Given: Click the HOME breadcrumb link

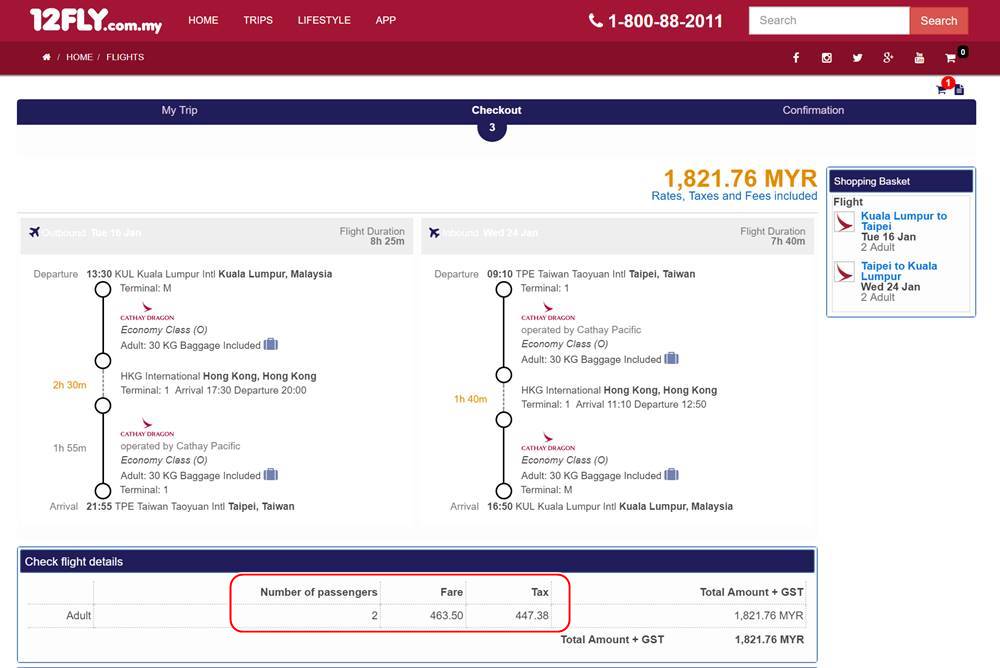Looking at the screenshot, I should pos(79,57).
